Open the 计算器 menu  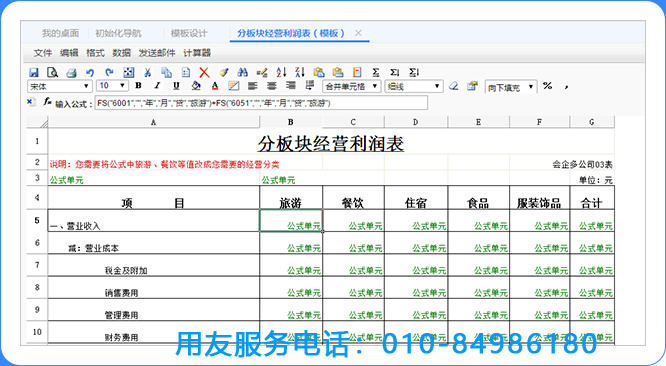tap(197, 53)
